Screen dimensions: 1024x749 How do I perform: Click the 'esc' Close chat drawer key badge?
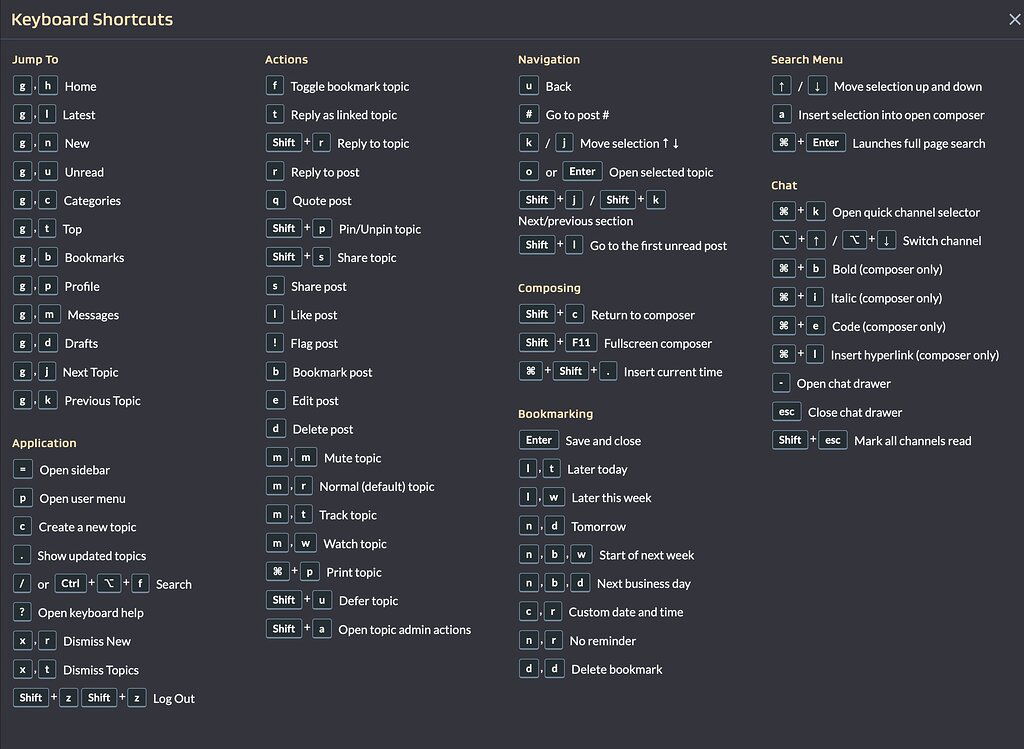[x=787, y=411]
